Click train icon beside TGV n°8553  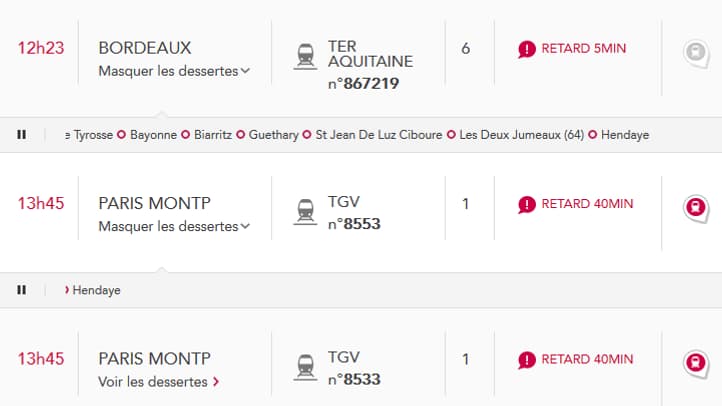pos(305,212)
